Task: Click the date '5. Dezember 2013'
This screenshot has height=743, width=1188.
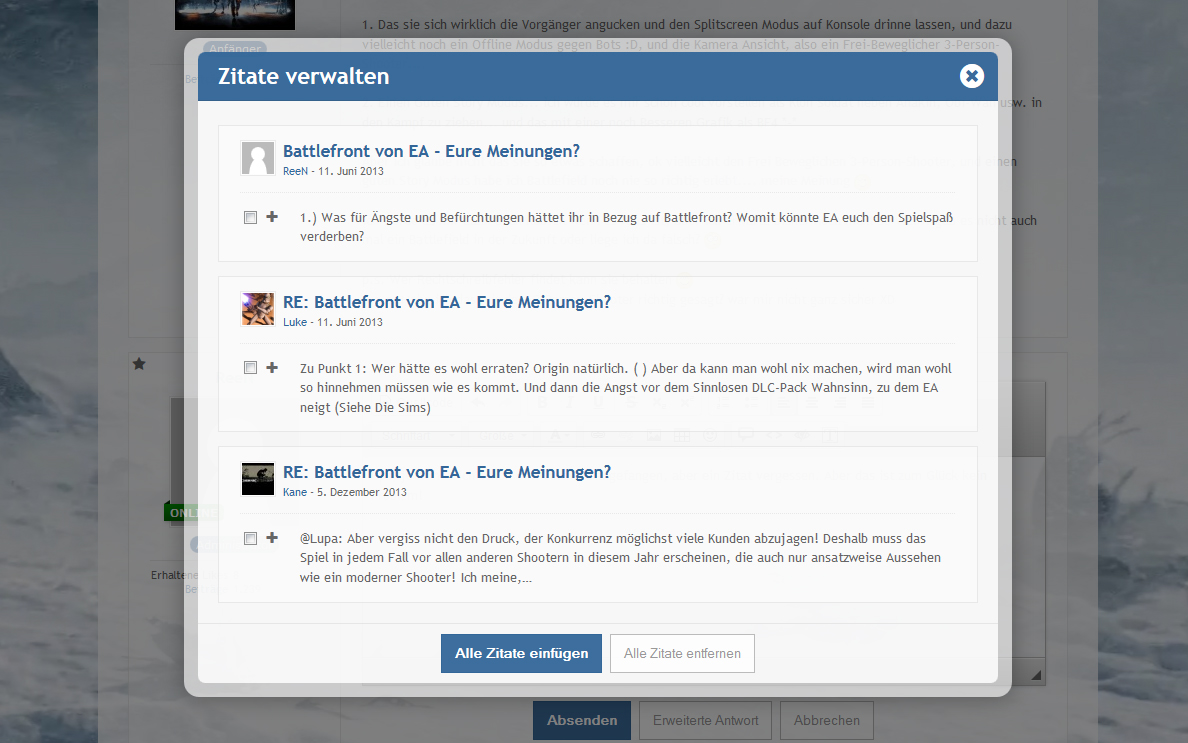Action: [361, 492]
